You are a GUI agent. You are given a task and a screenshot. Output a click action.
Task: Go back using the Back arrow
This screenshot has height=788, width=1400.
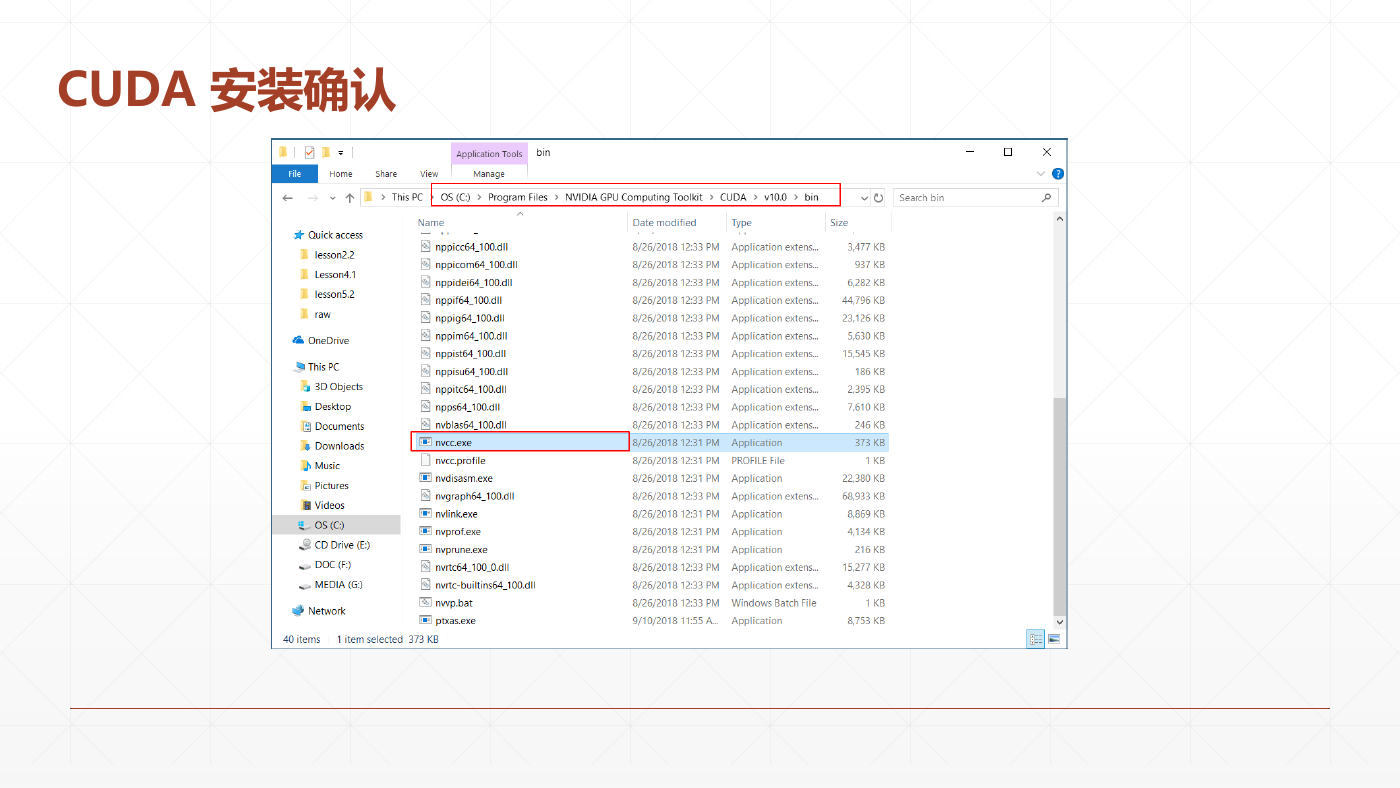288,198
